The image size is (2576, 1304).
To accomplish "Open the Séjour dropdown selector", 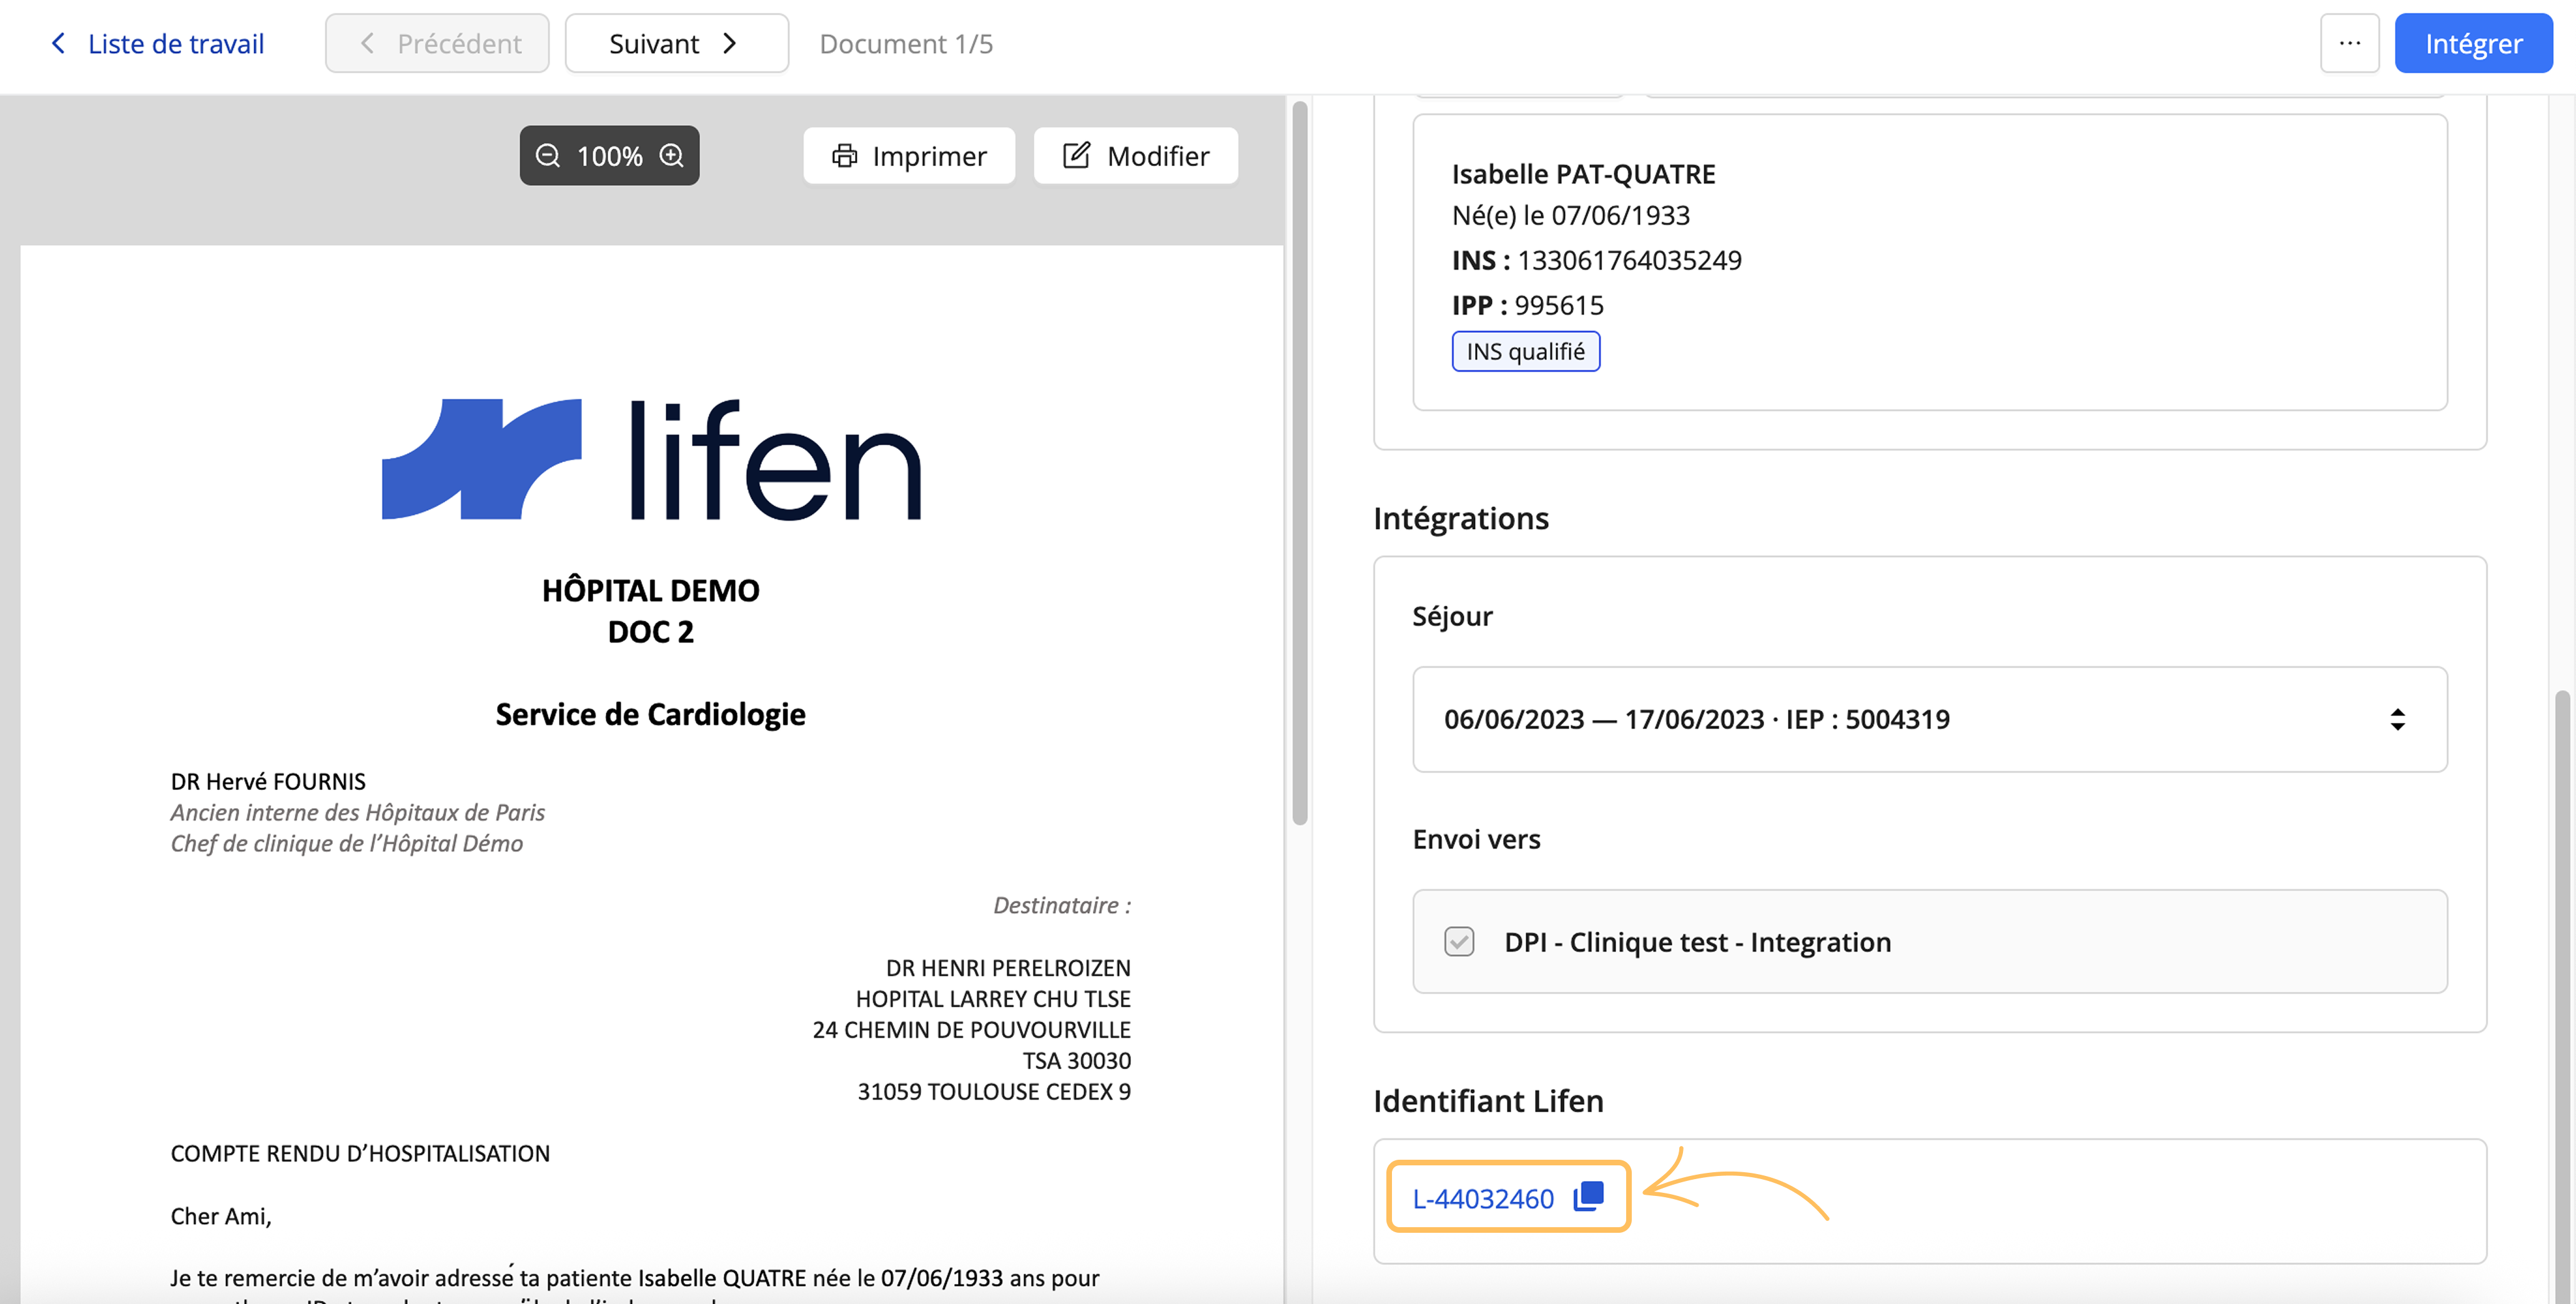I will click(1929, 719).
